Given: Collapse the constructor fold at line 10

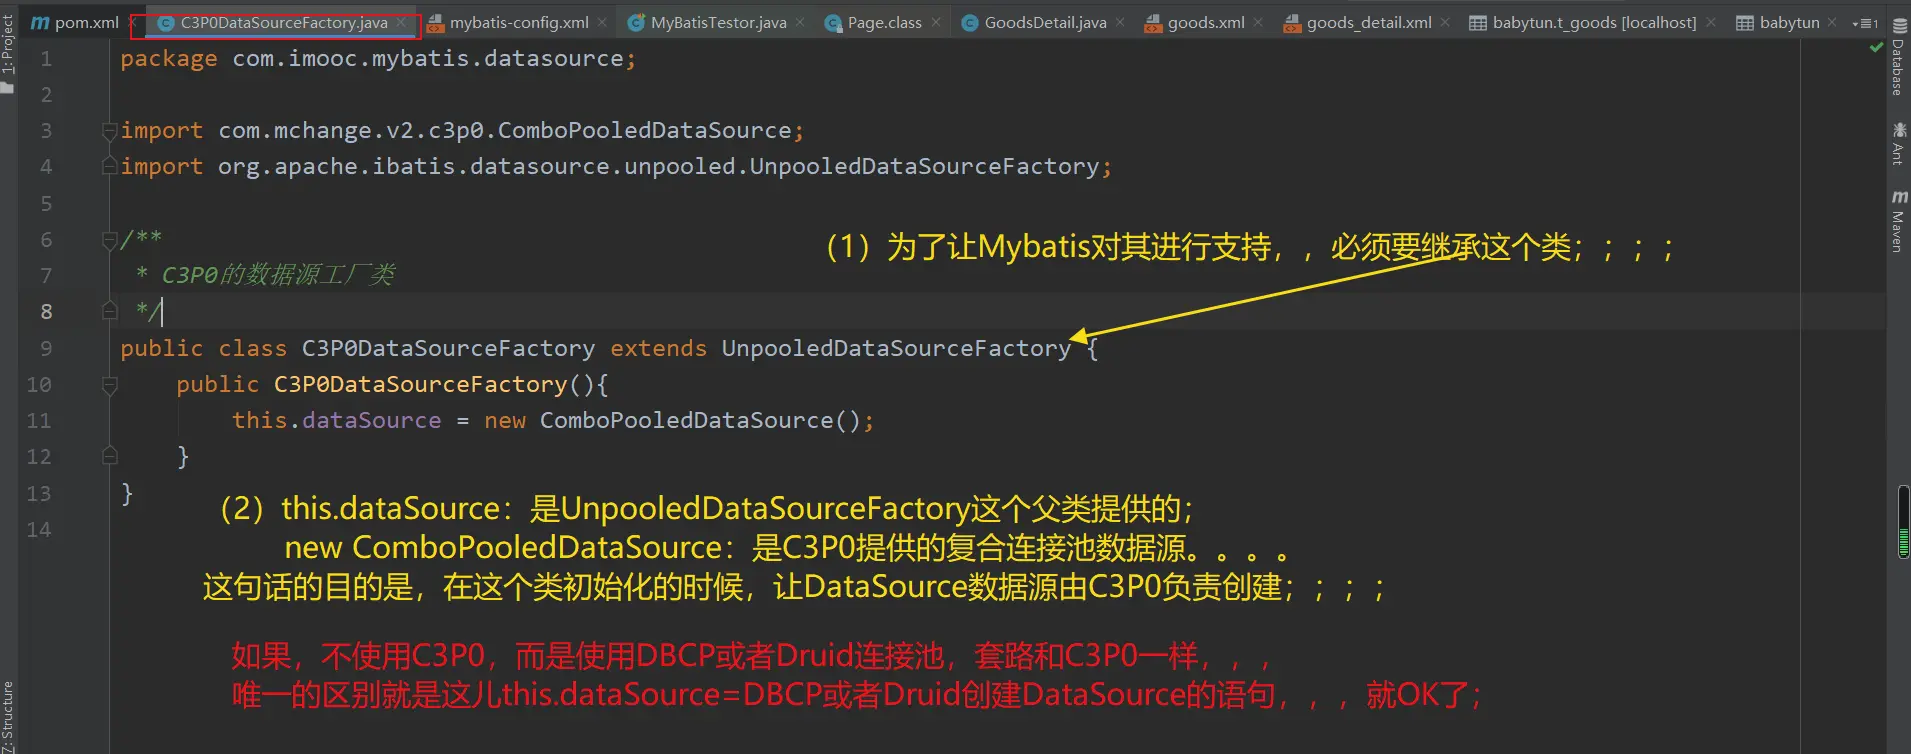Looking at the screenshot, I should 110,385.
